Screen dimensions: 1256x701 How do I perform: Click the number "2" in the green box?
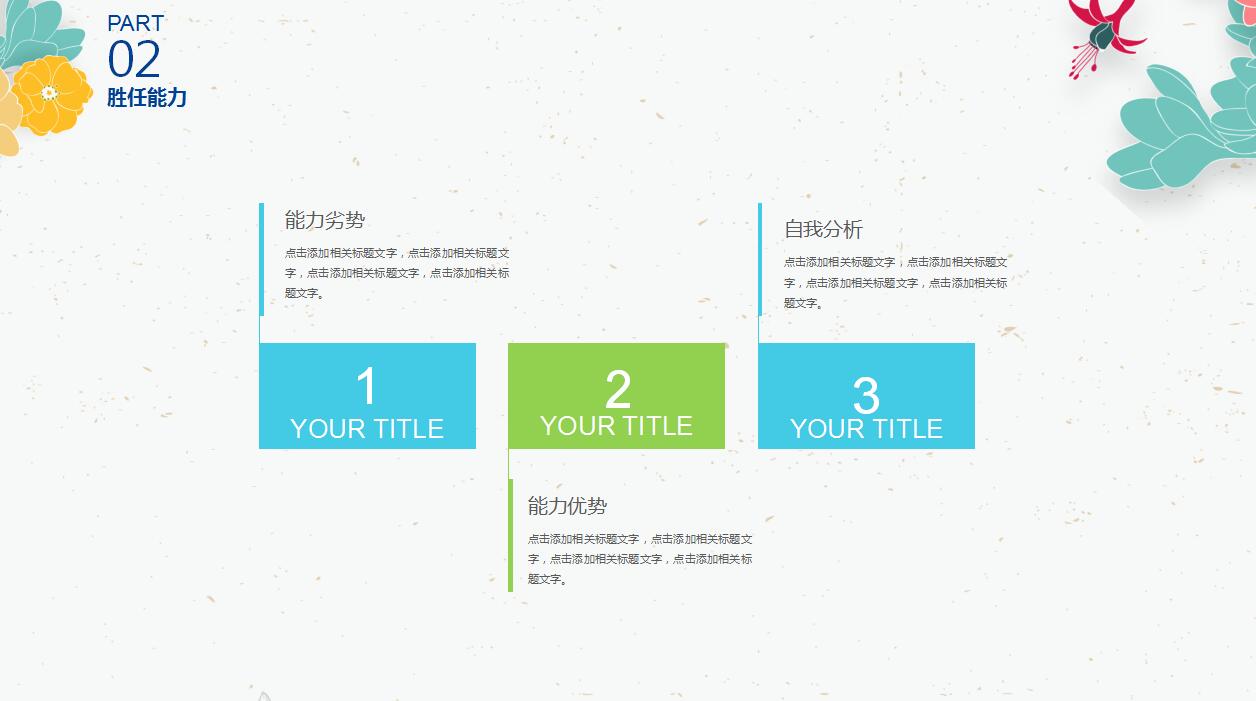pyautogui.click(x=617, y=389)
